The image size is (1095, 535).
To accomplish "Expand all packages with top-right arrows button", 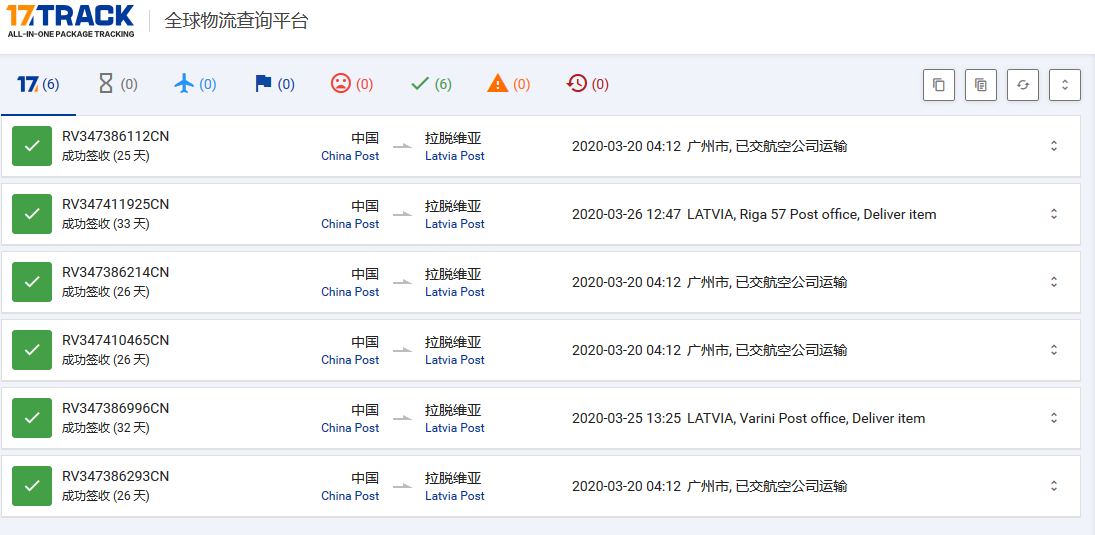I will [x=1065, y=85].
